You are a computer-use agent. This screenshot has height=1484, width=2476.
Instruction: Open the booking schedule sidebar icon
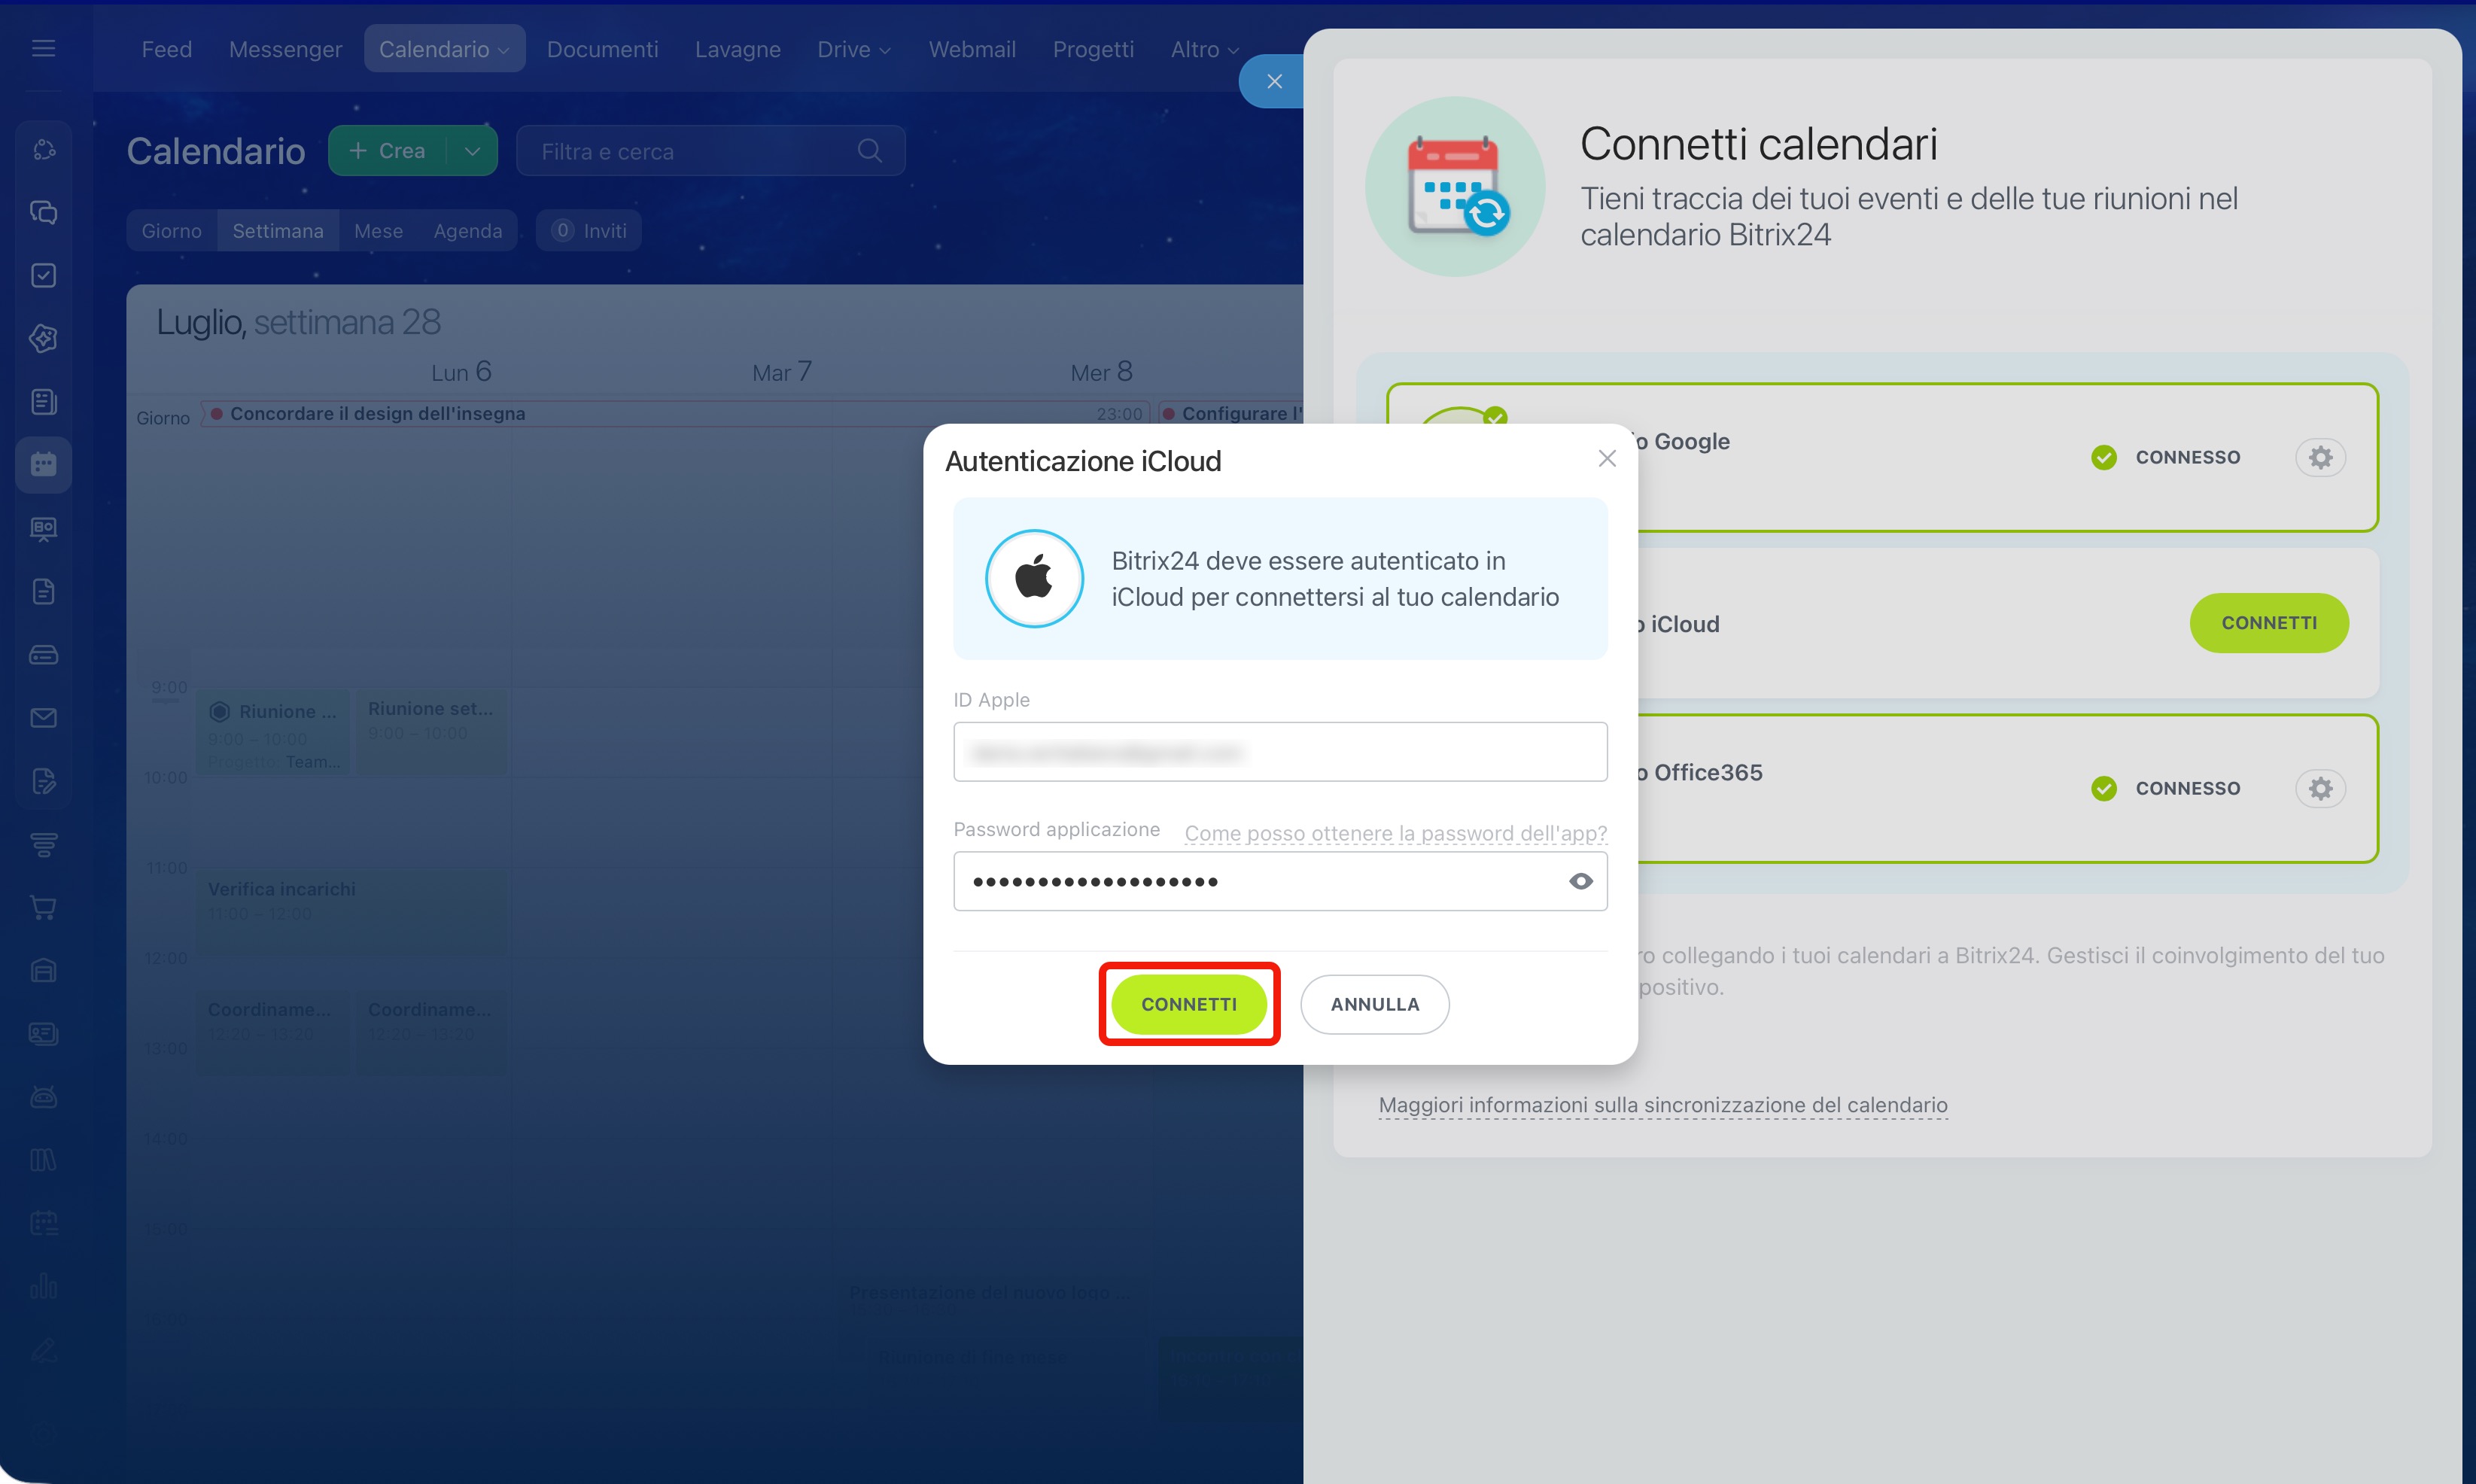[43, 1223]
